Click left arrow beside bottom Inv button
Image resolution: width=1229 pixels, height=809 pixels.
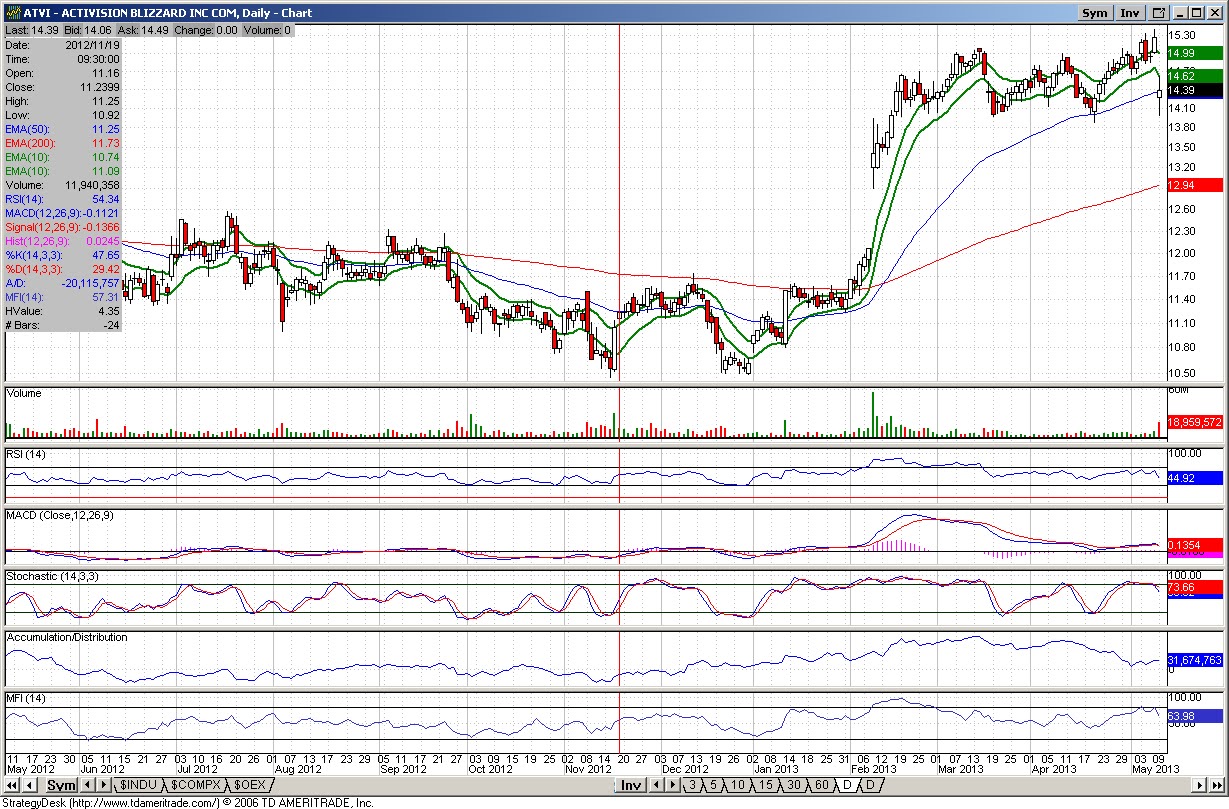tap(657, 785)
